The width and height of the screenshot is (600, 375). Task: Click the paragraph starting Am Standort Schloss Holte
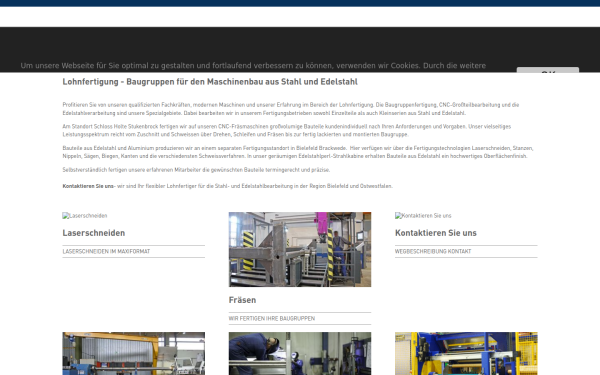(287, 130)
